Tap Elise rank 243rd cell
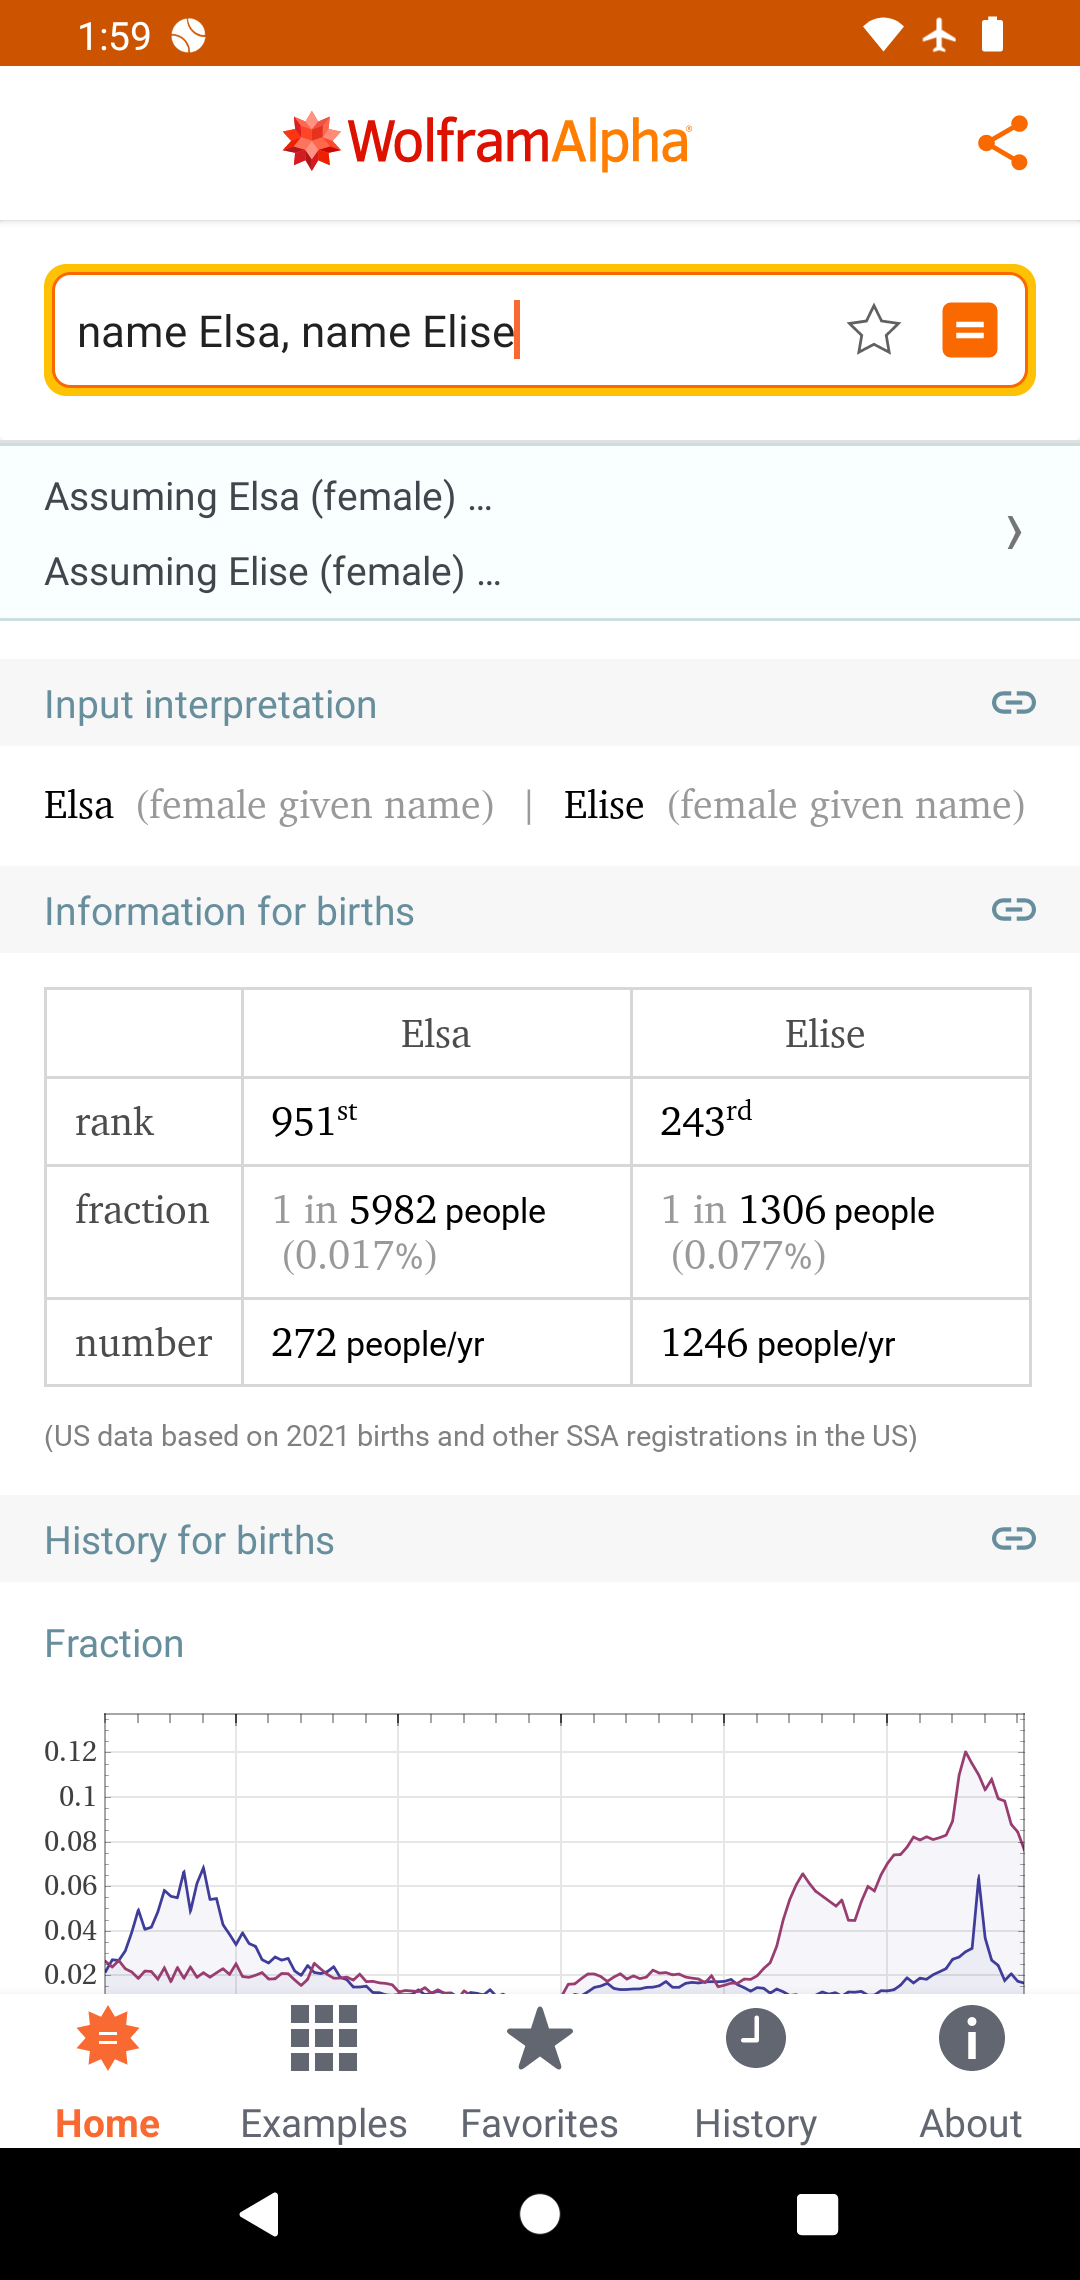 point(830,1122)
